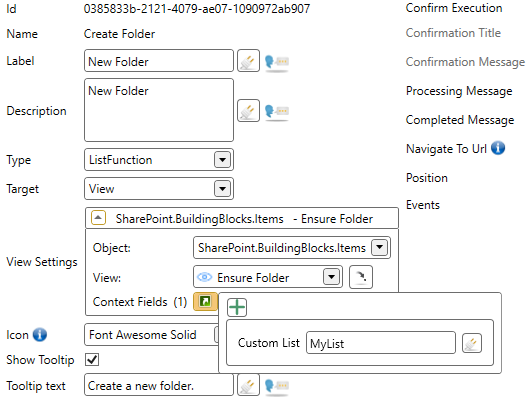Viewport: 526px width, 398px height.
Task: Click the plug icon next to Description box
Action: pos(248,110)
